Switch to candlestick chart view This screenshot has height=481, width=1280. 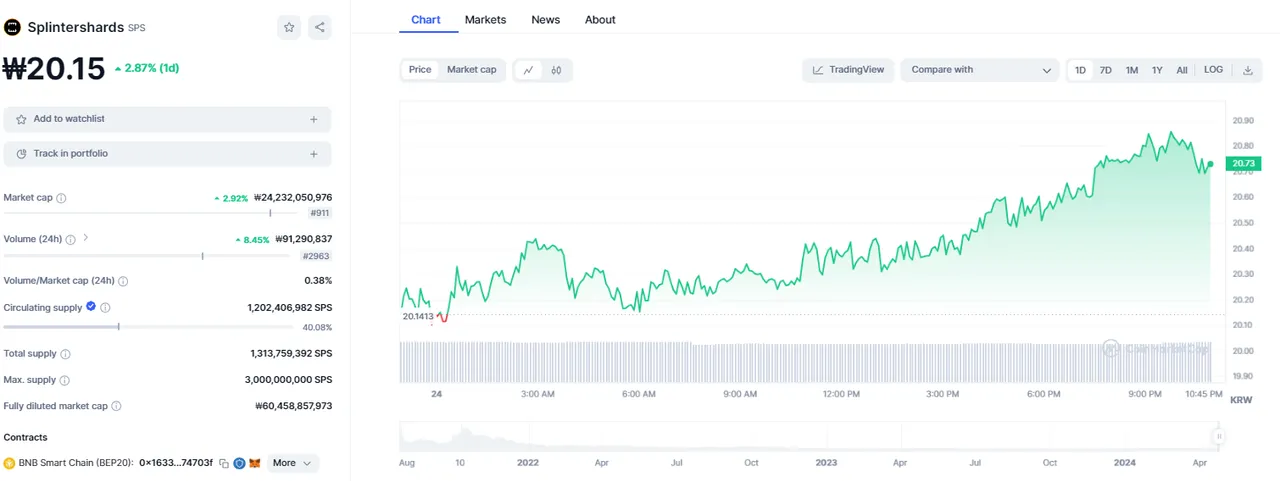(556, 70)
